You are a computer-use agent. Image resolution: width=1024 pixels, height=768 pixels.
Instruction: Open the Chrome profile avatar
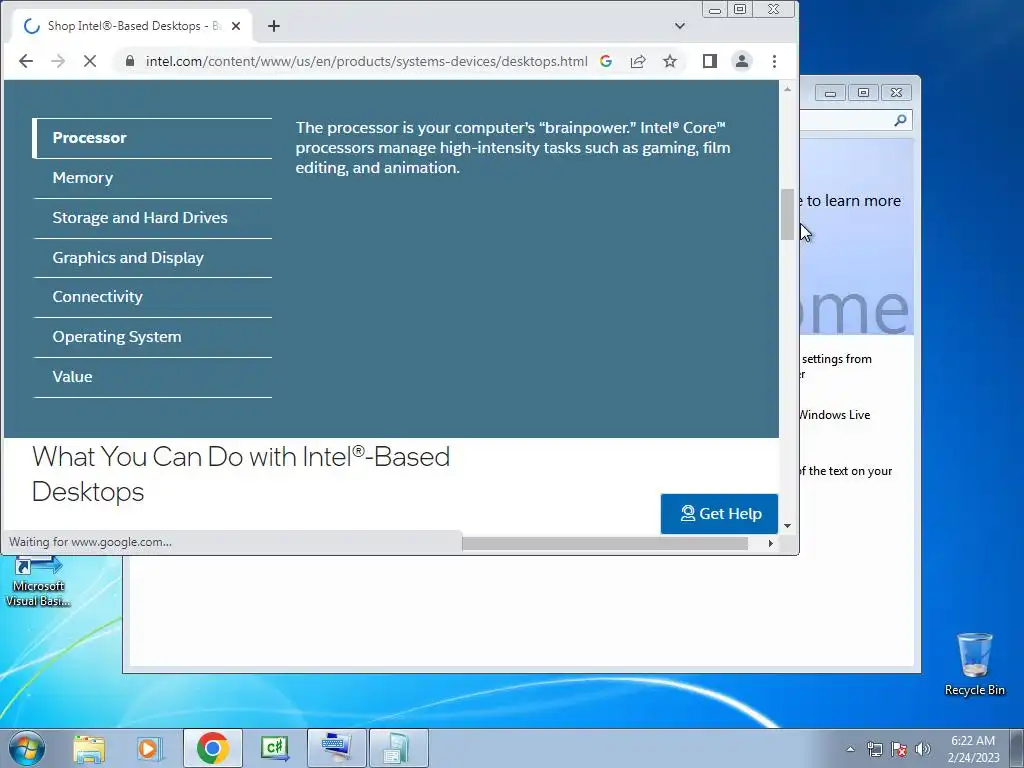point(742,61)
